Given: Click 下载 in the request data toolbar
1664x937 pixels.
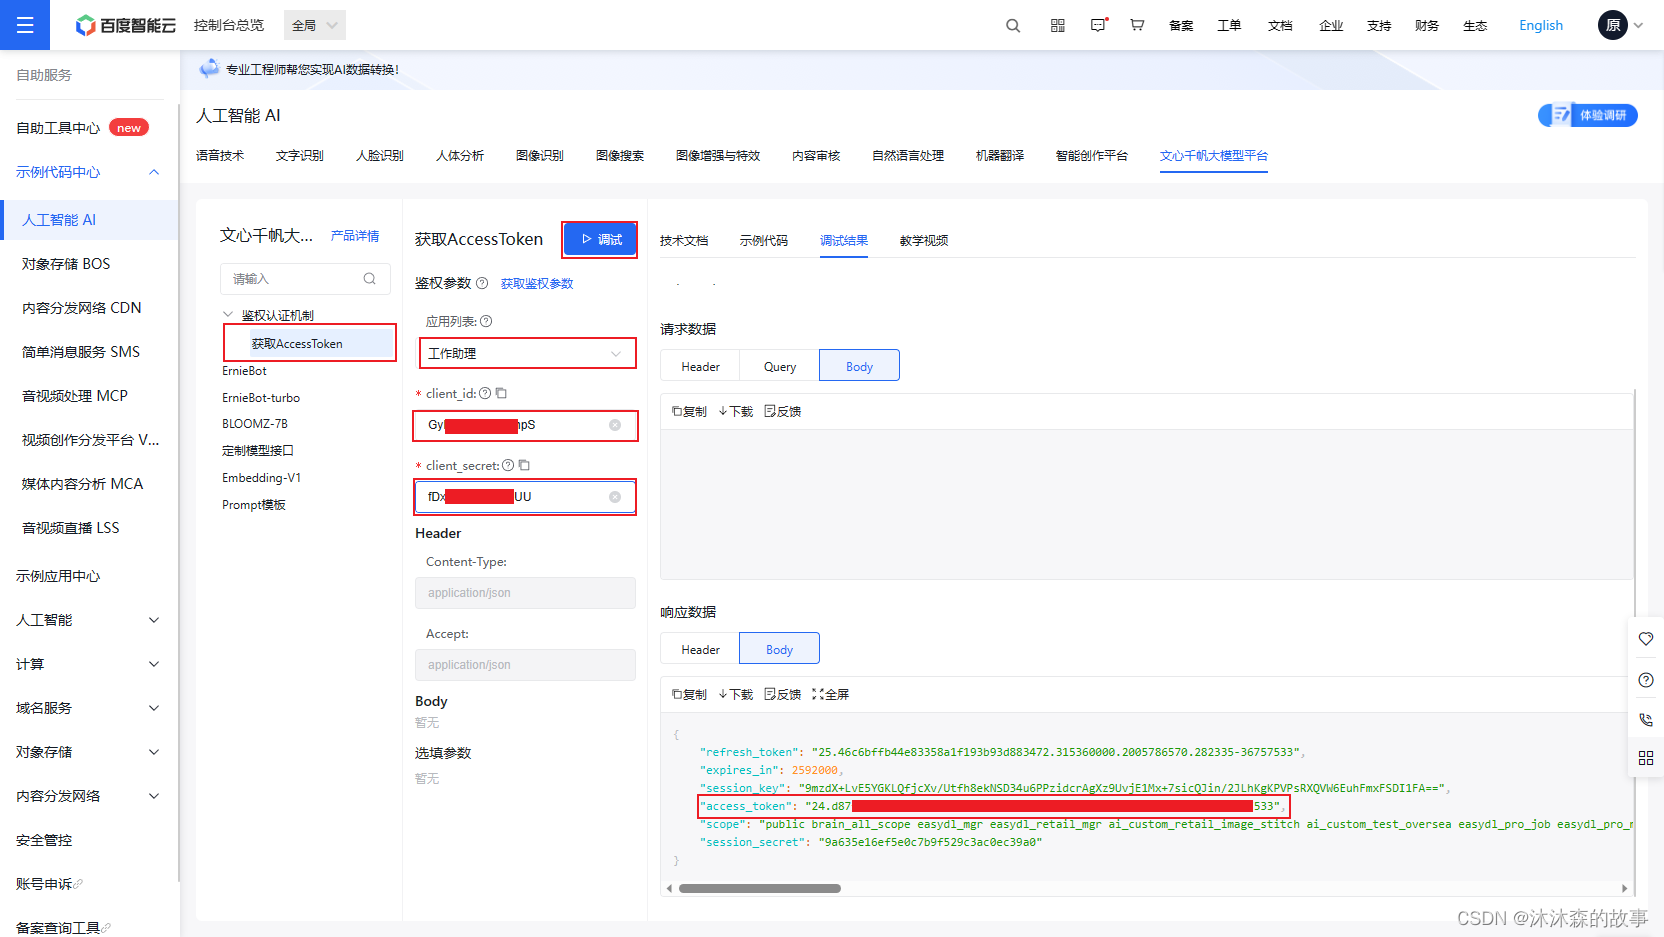Looking at the screenshot, I should tap(736, 411).
